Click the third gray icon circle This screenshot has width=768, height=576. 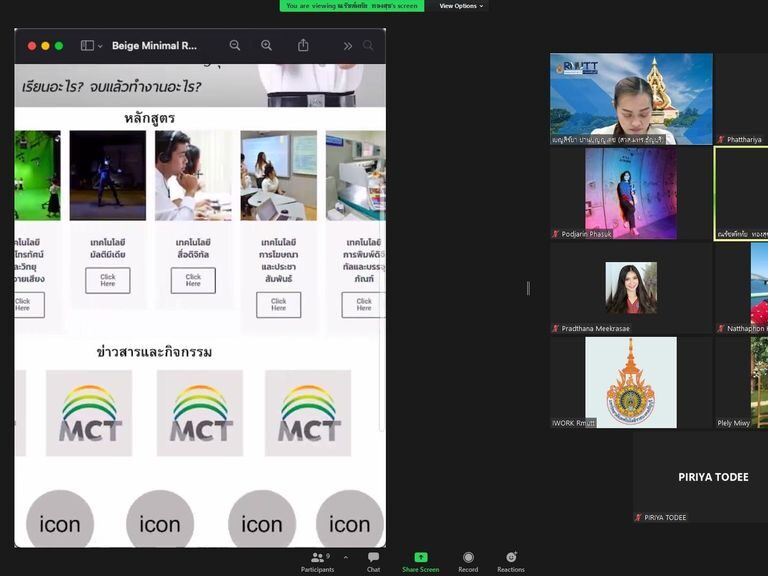(262, 519)
